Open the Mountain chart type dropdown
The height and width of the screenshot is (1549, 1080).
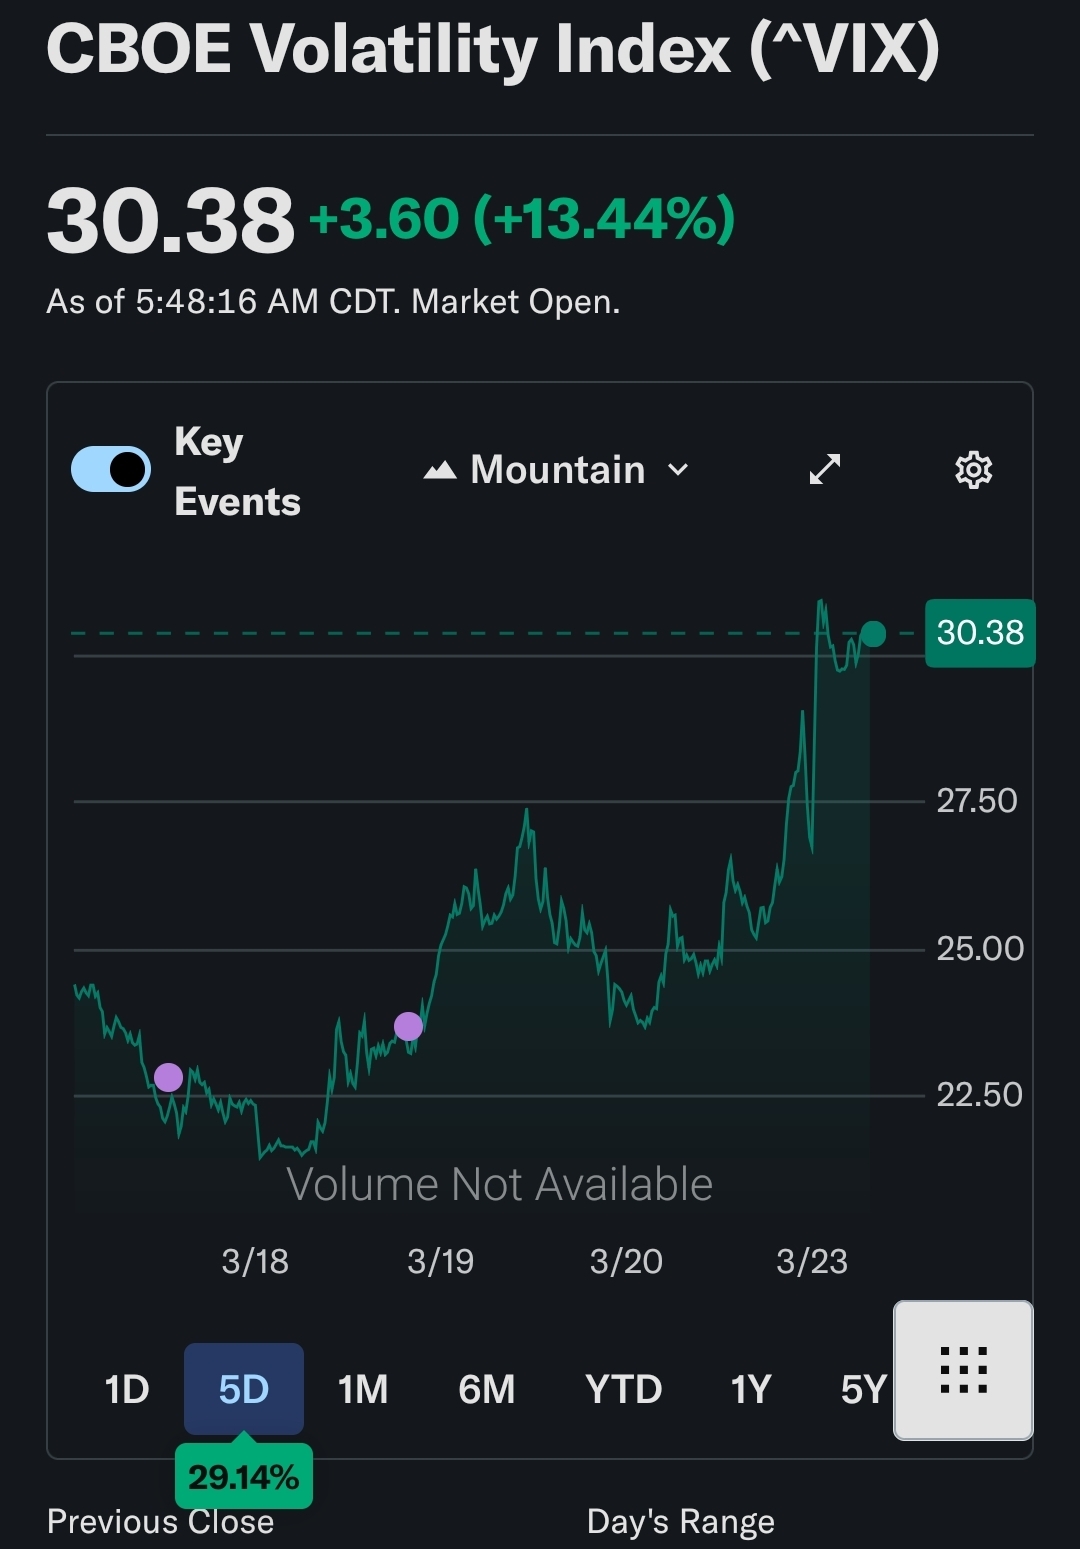(557, 470)
